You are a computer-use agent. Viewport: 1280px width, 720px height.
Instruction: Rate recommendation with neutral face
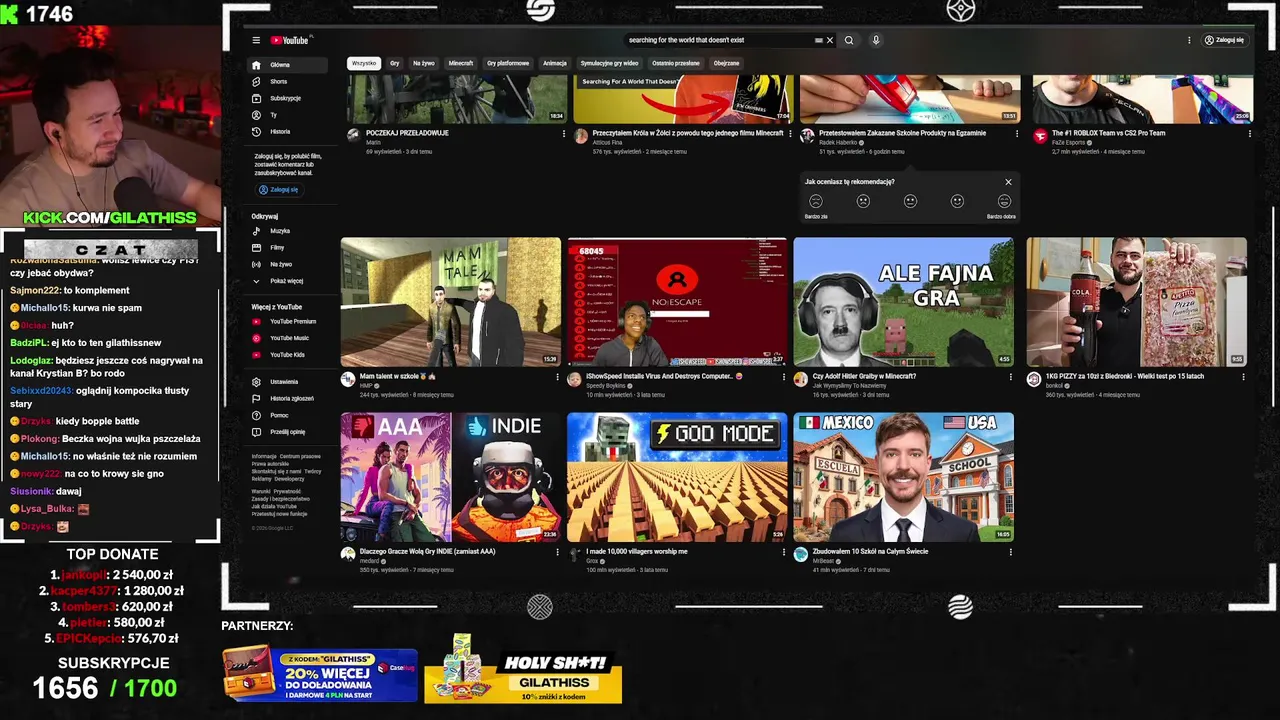[910, 201]
